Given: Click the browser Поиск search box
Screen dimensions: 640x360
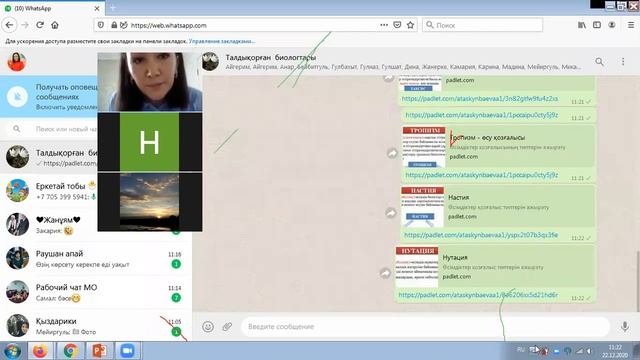Looking at the screenshot, I should pos(482,25).
